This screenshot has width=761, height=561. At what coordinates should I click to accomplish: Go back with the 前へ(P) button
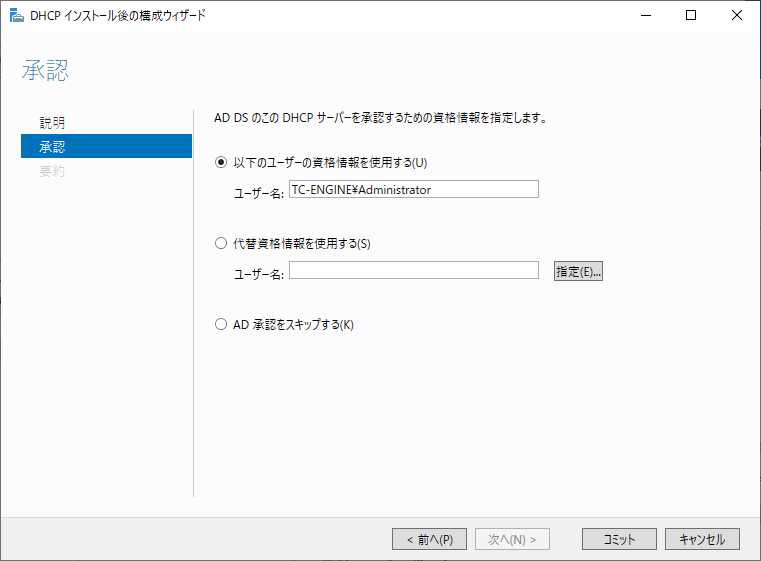(430, 539)
